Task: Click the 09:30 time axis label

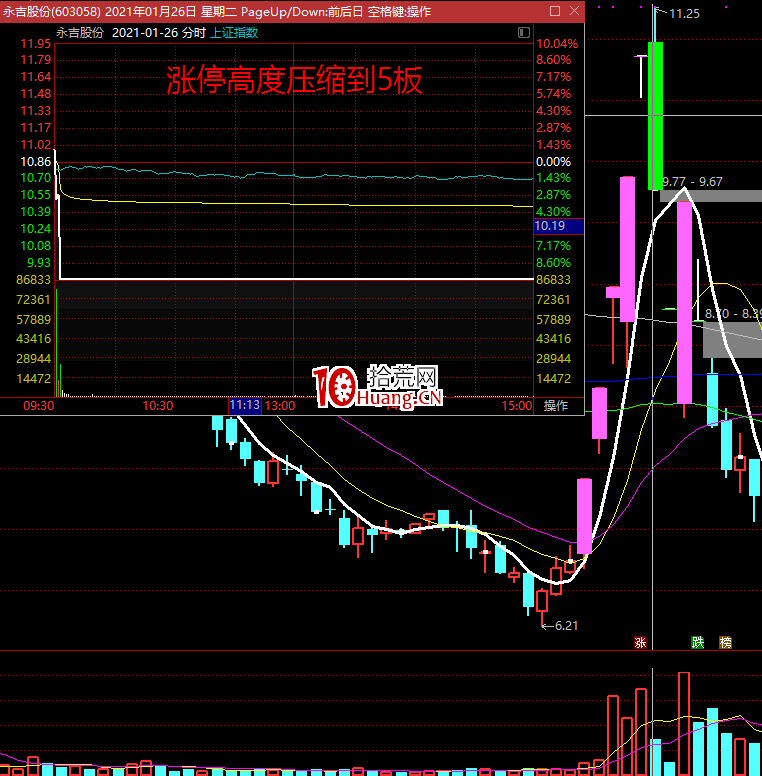Action: point(39,406)
